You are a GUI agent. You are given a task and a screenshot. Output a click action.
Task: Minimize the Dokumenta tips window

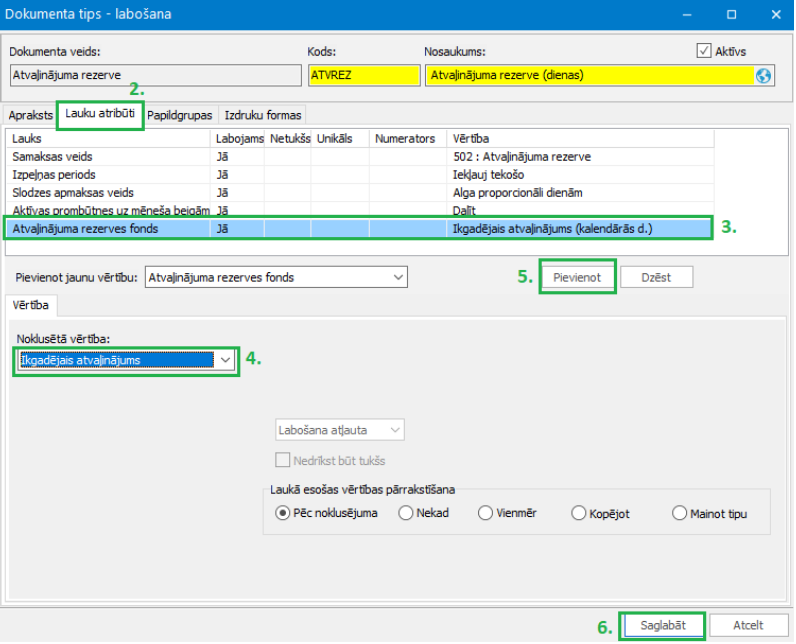pyautogui.click(x=687, y=14)
